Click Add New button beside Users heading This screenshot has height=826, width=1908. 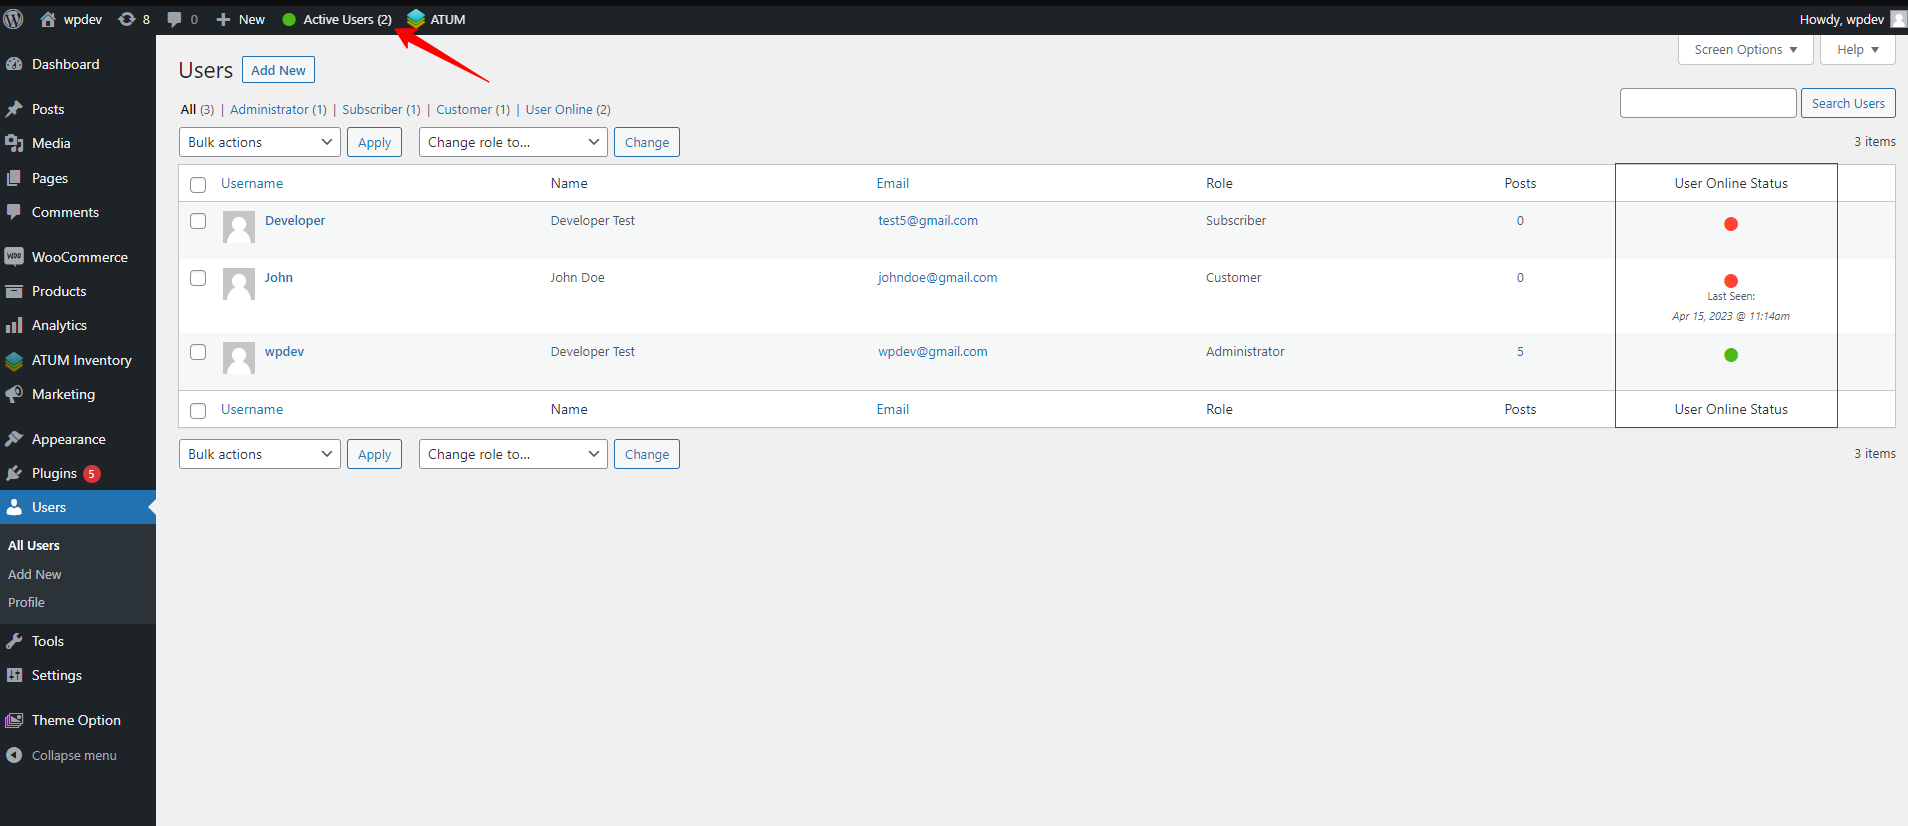point(278,70)
